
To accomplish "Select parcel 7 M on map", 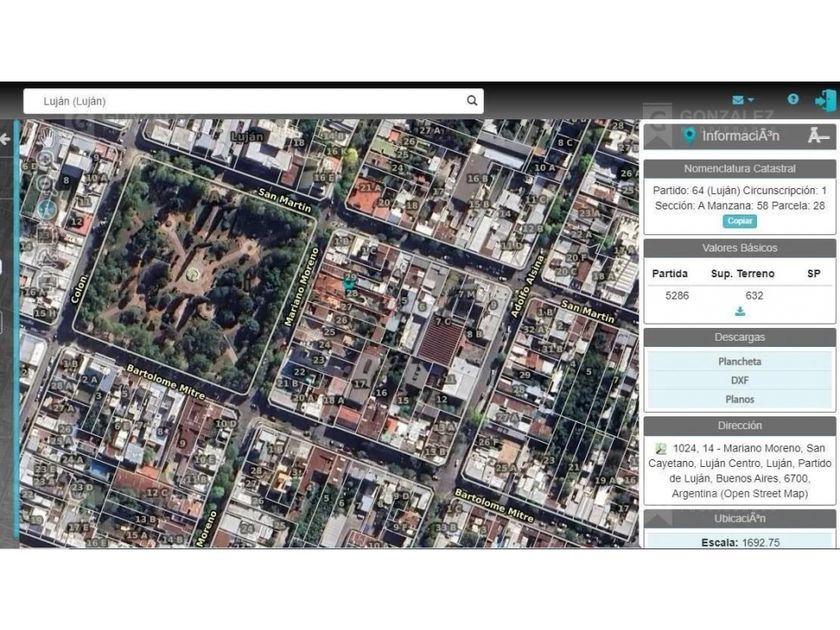I will (467, 294).
